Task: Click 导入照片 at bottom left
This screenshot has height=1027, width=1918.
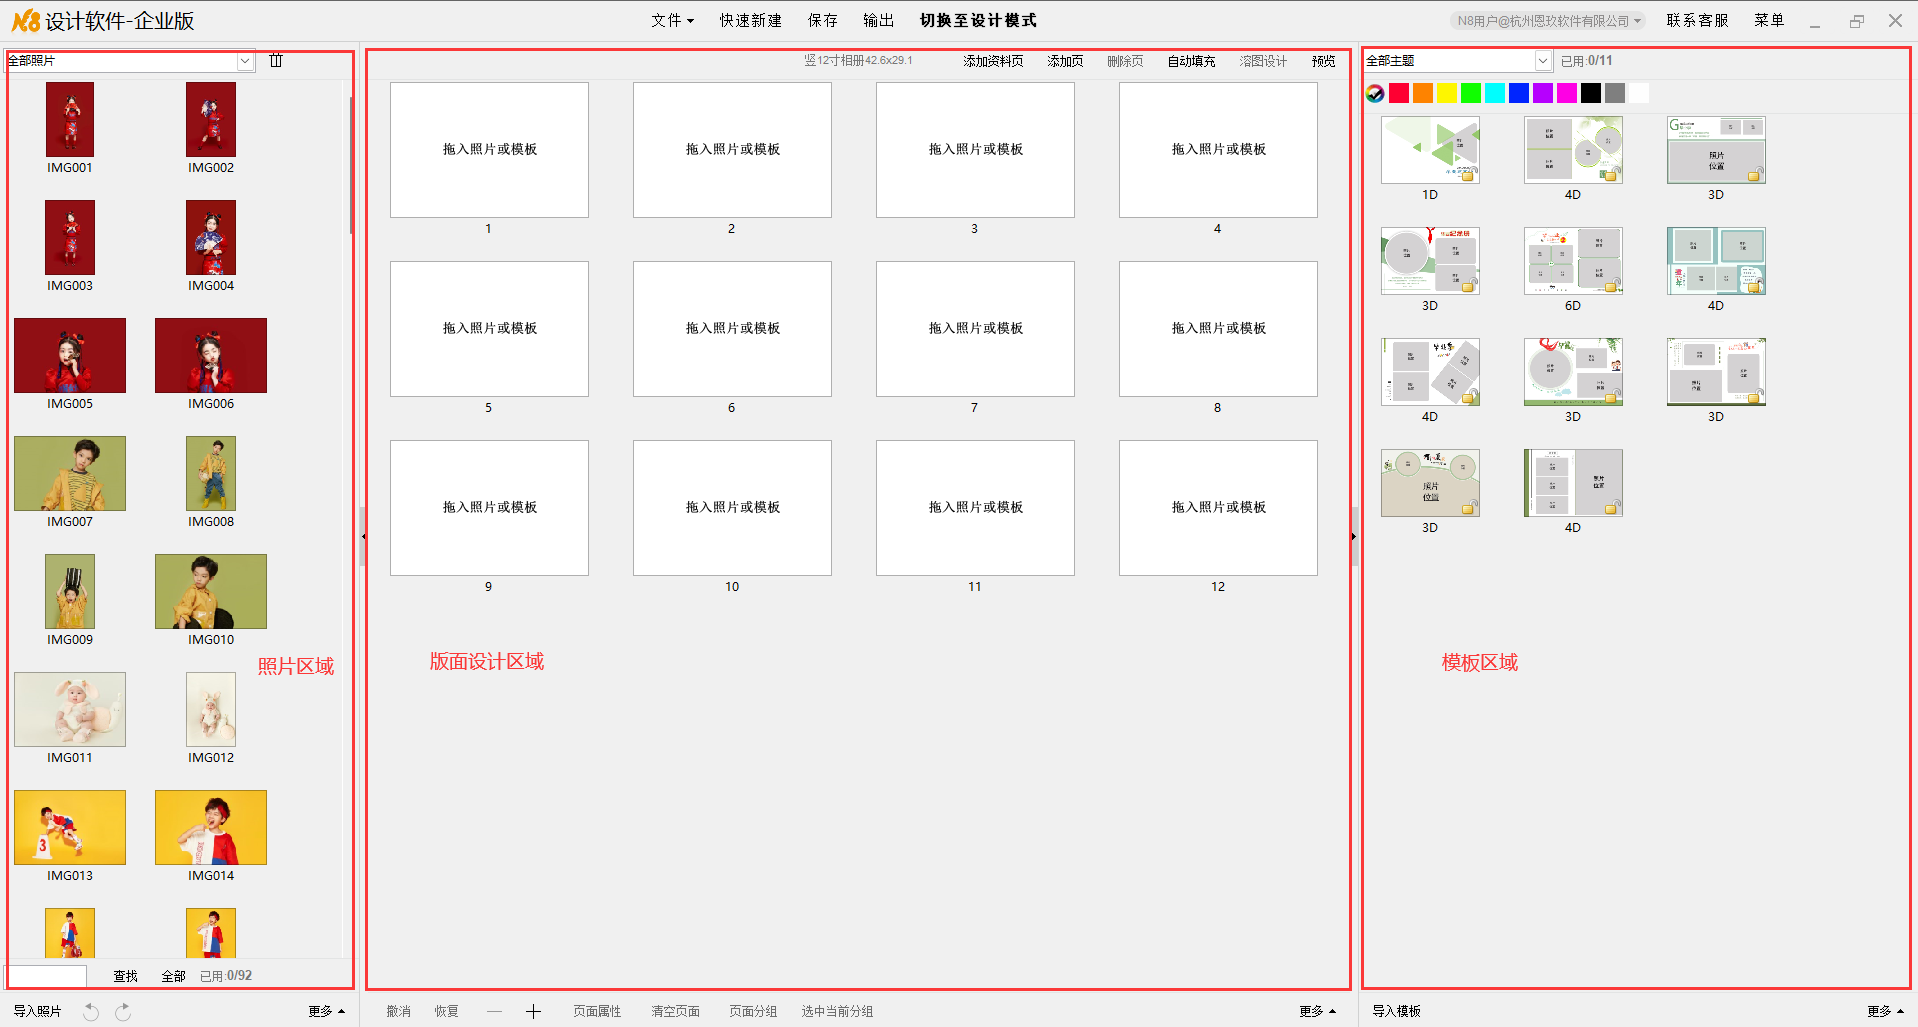Action: click(x=37, y=1011)
